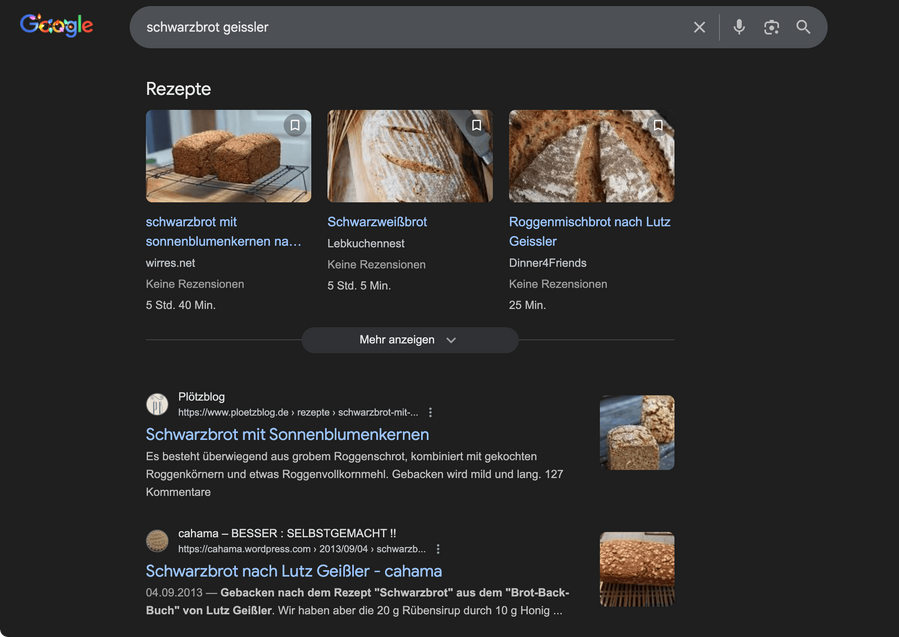
Task: Click the Google logo
Action: [56, 25]
